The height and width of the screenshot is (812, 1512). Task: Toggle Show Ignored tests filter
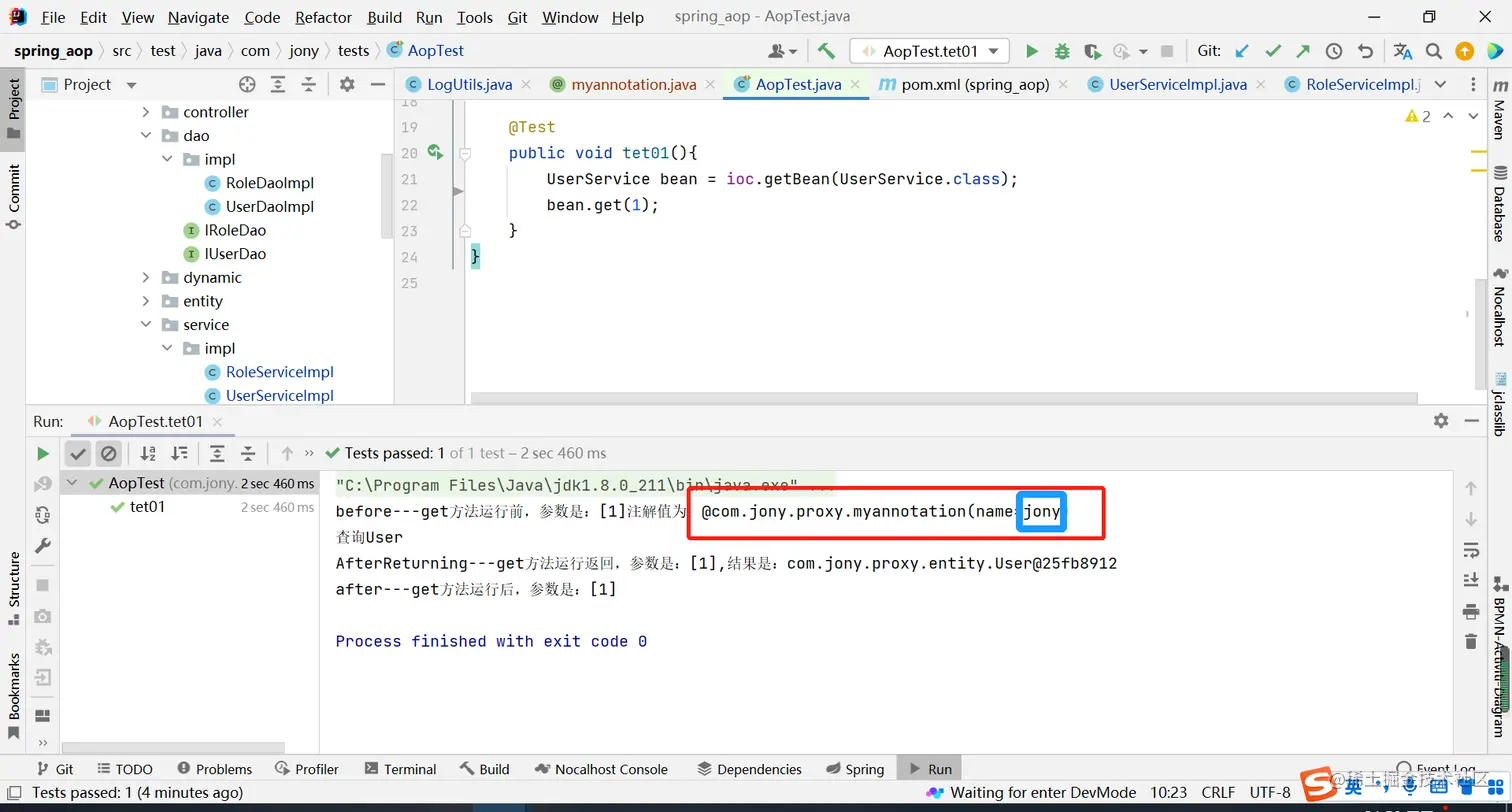tap(109, 453)
